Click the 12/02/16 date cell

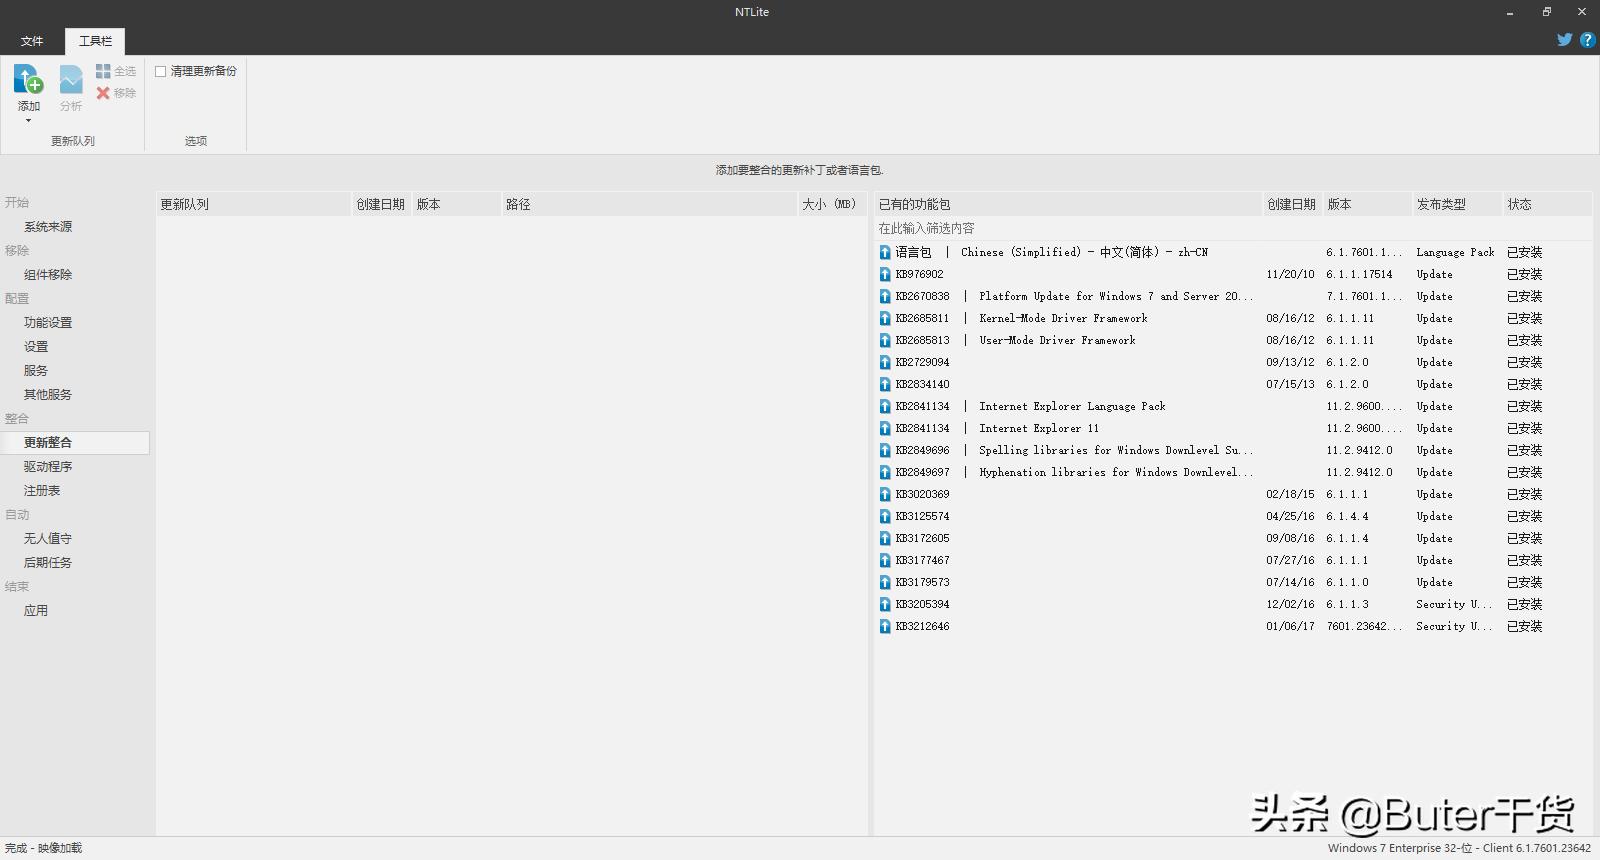coord(1290,604)
